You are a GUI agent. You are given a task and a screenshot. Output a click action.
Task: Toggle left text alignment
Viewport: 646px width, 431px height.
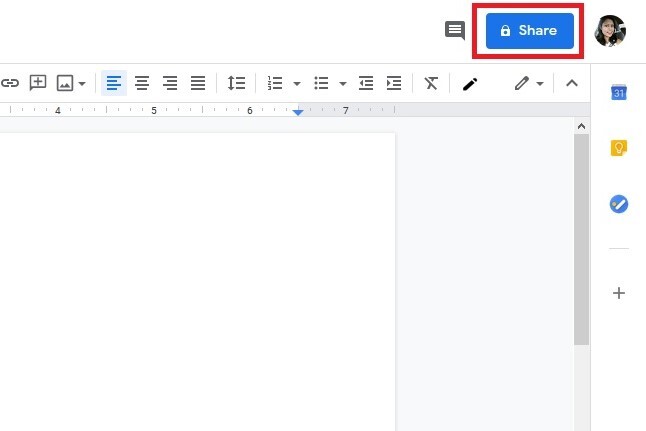(114, 83)
